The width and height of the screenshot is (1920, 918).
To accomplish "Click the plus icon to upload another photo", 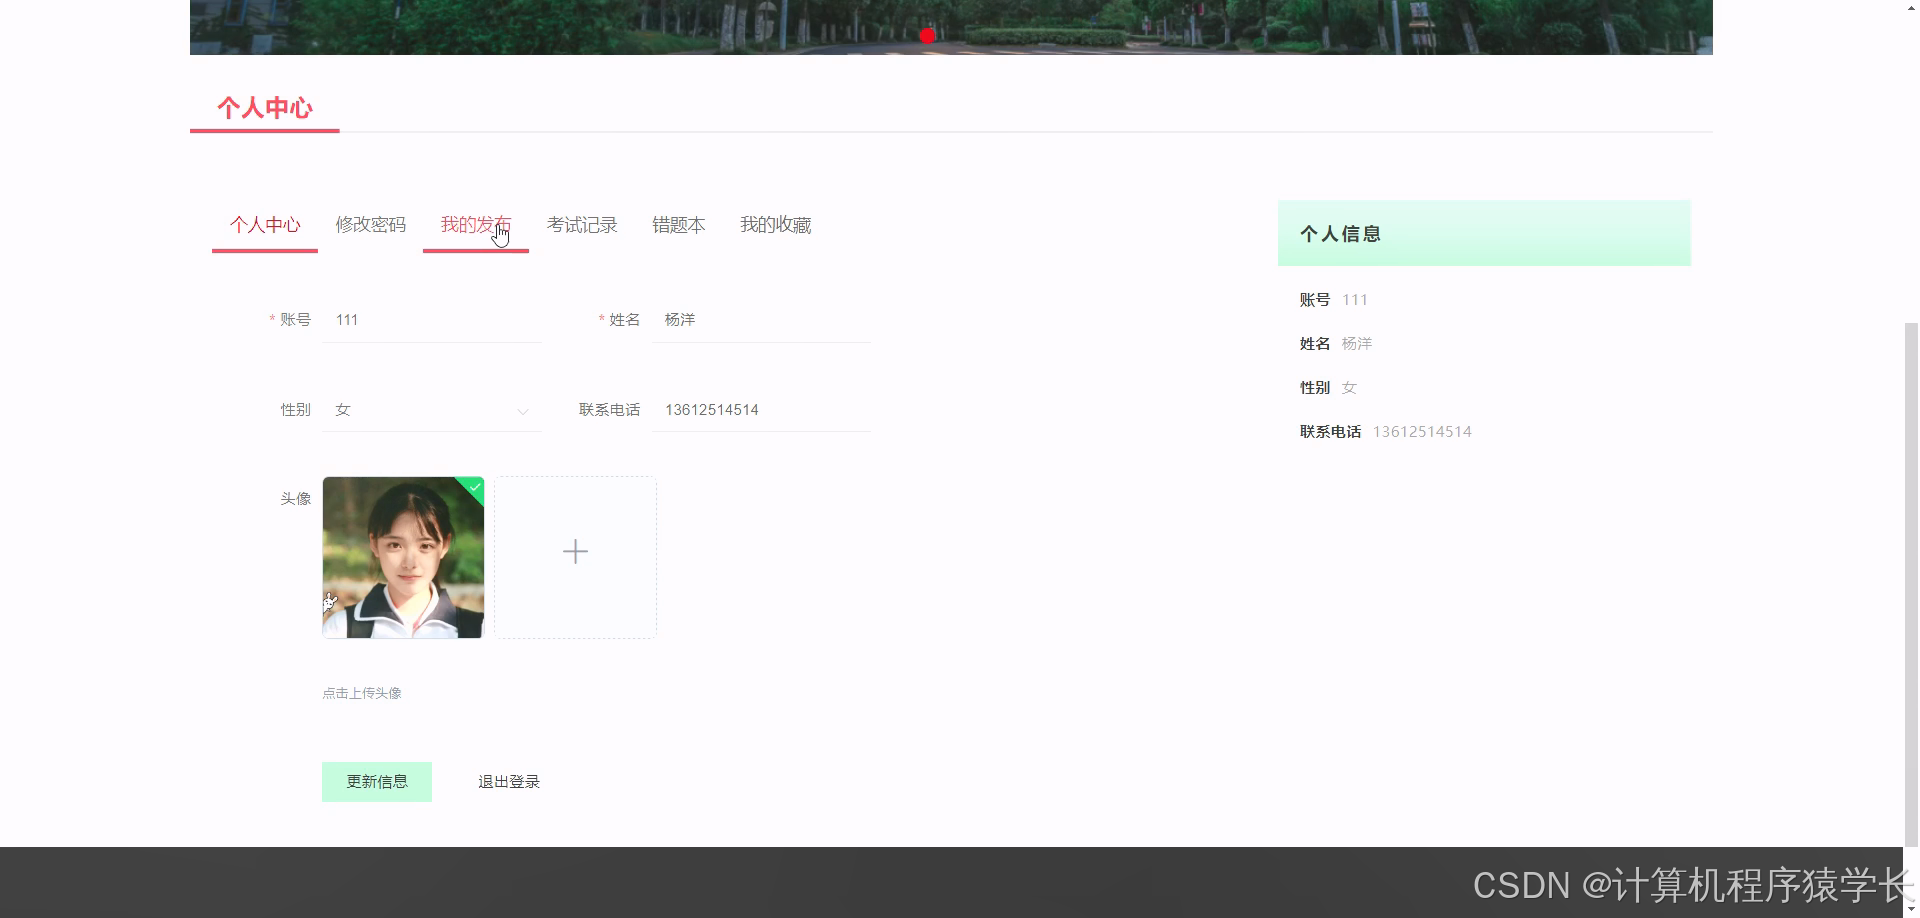I will pyautogui.click(x=575, y=551).
